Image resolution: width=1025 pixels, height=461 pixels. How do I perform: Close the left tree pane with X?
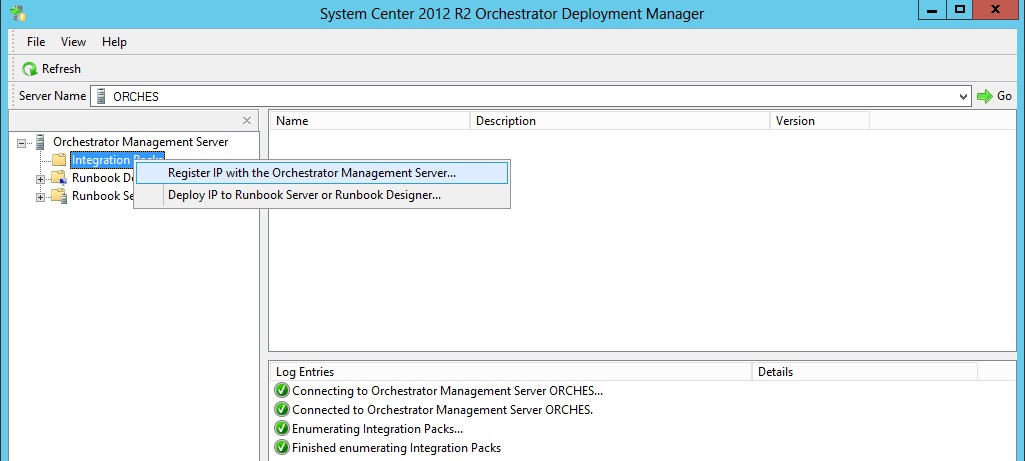point(247,120)
